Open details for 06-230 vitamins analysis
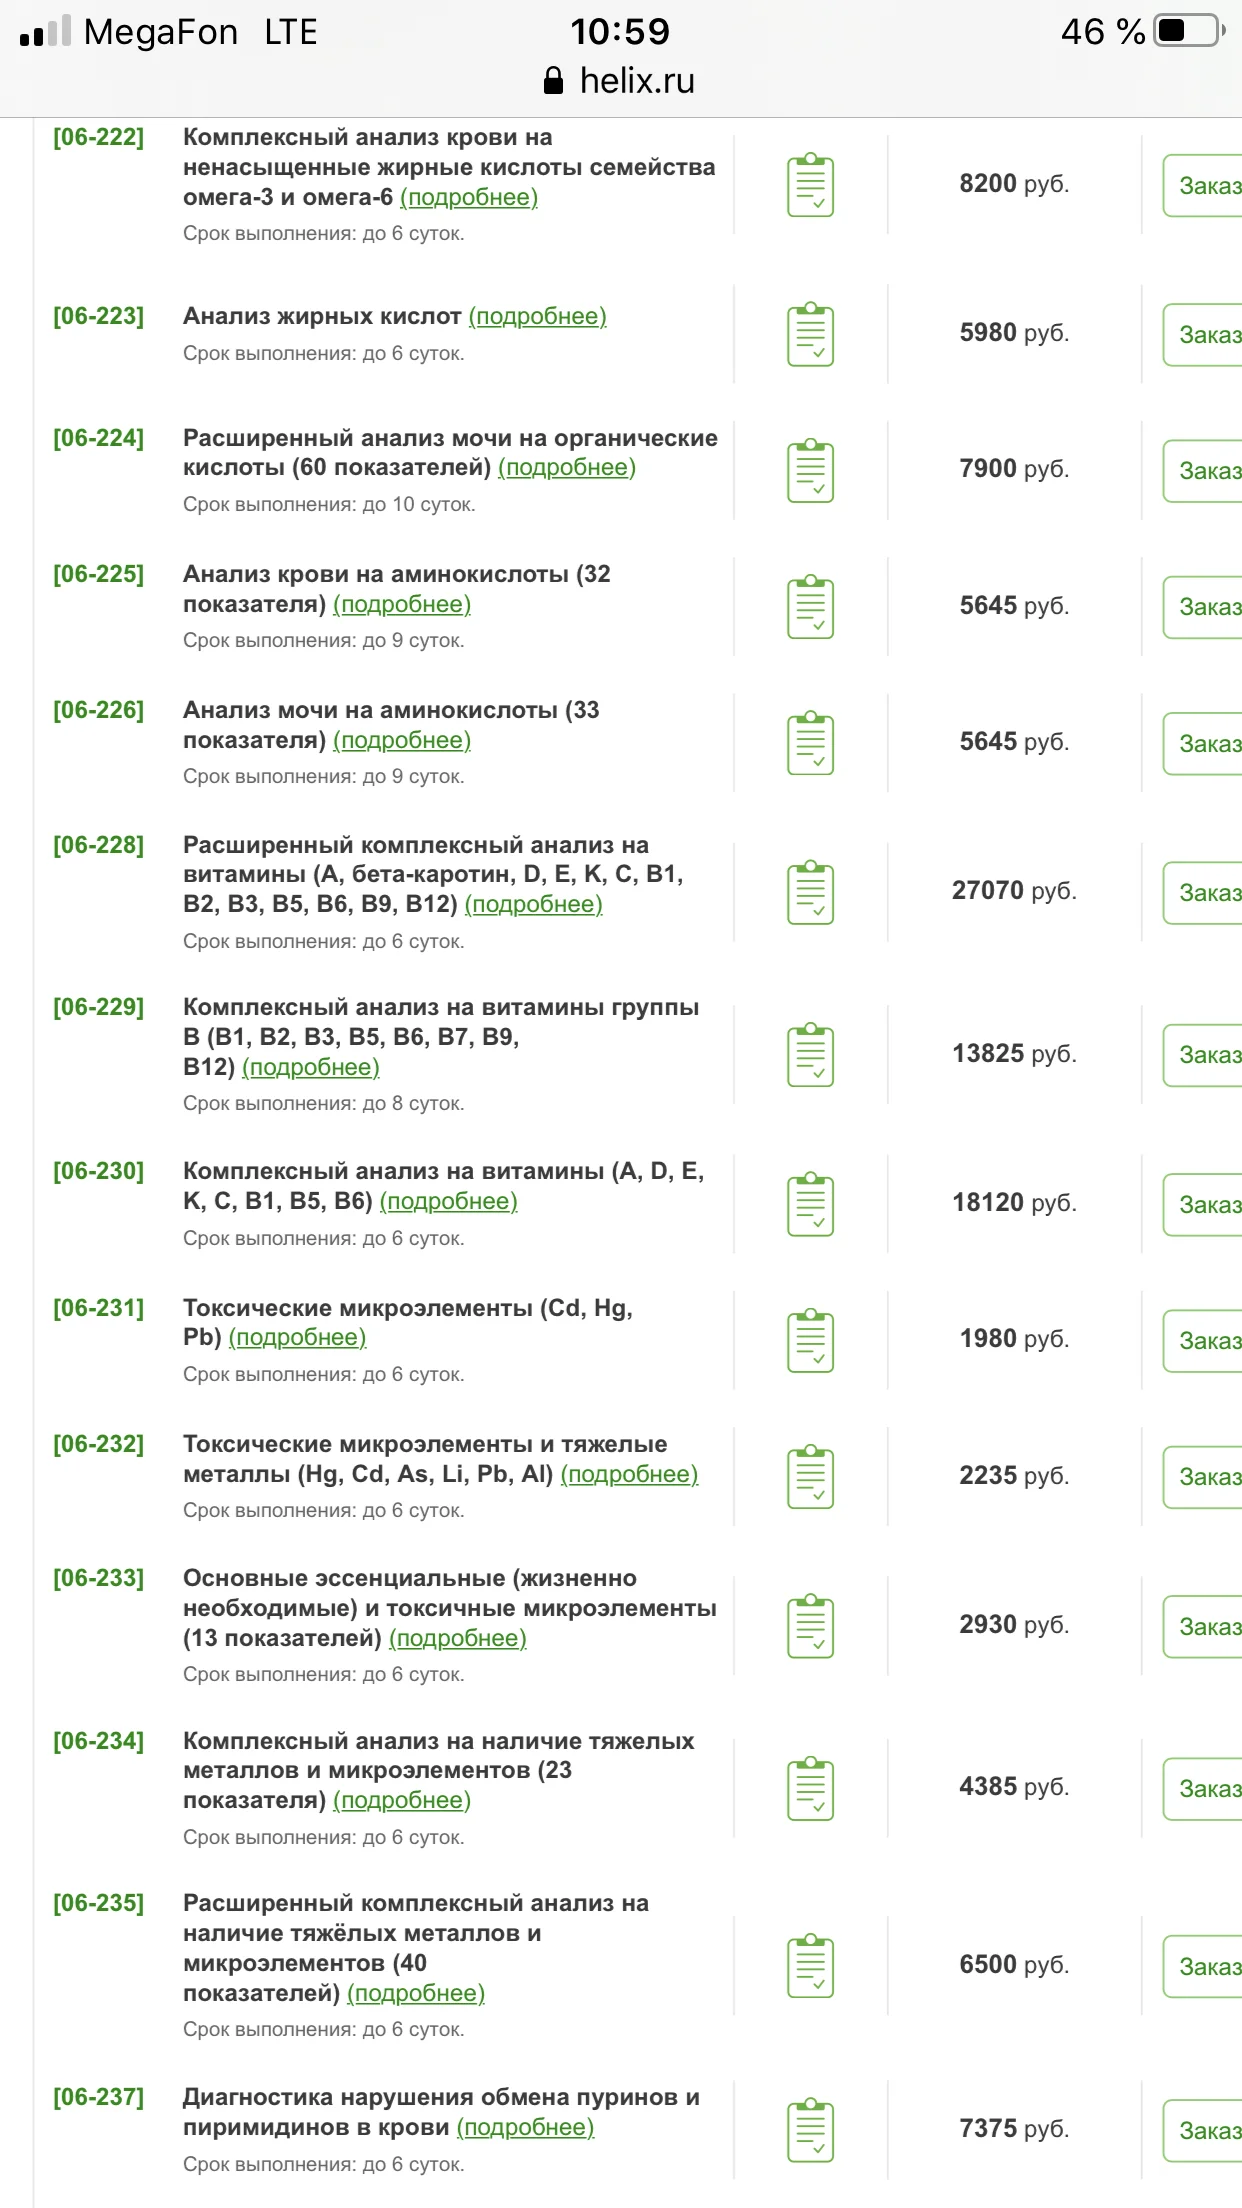This screenshot has height=2208, width=1242. coord(448,1202)
